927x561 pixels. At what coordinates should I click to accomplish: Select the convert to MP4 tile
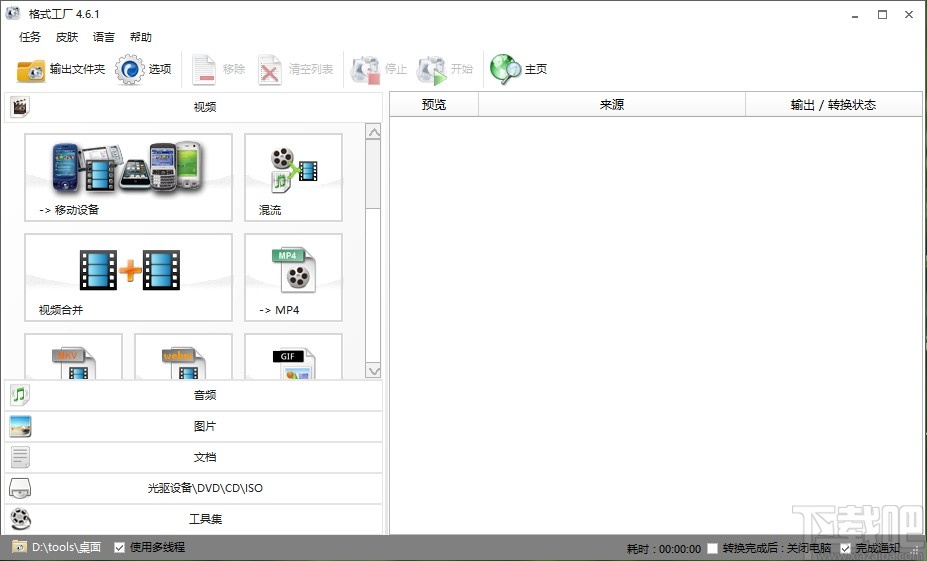tap(293, 277)
